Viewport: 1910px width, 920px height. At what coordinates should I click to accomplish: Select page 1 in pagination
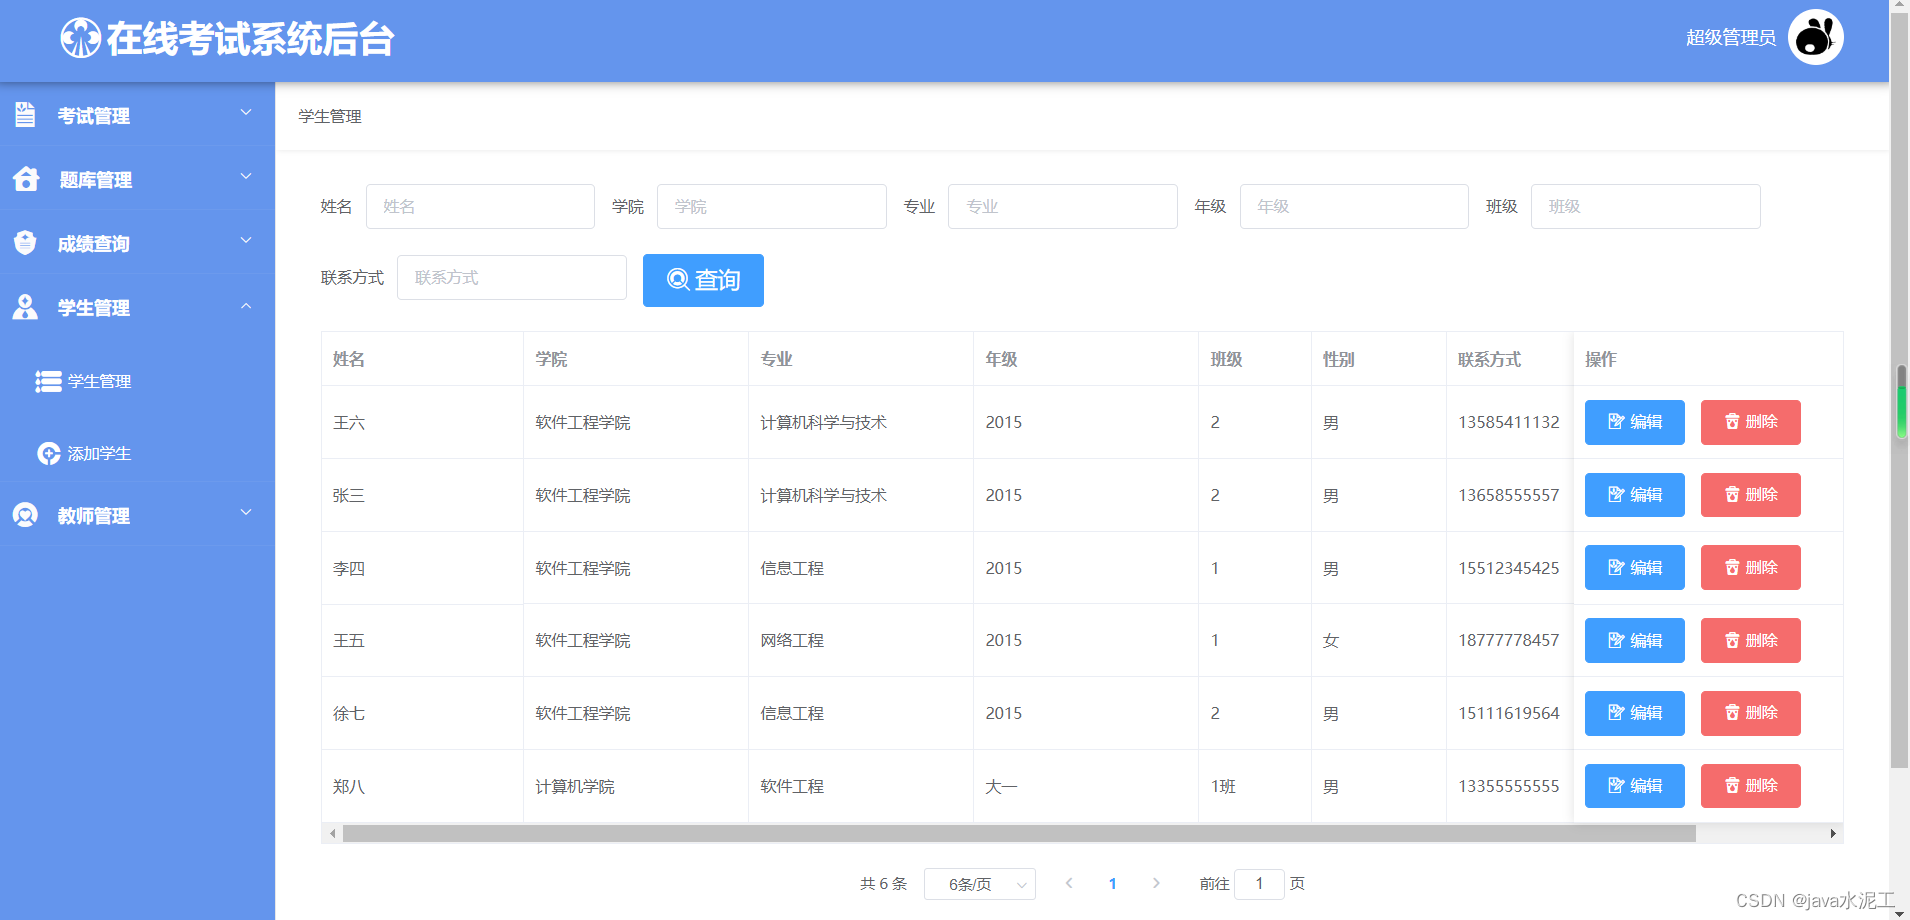(1112, 883)
